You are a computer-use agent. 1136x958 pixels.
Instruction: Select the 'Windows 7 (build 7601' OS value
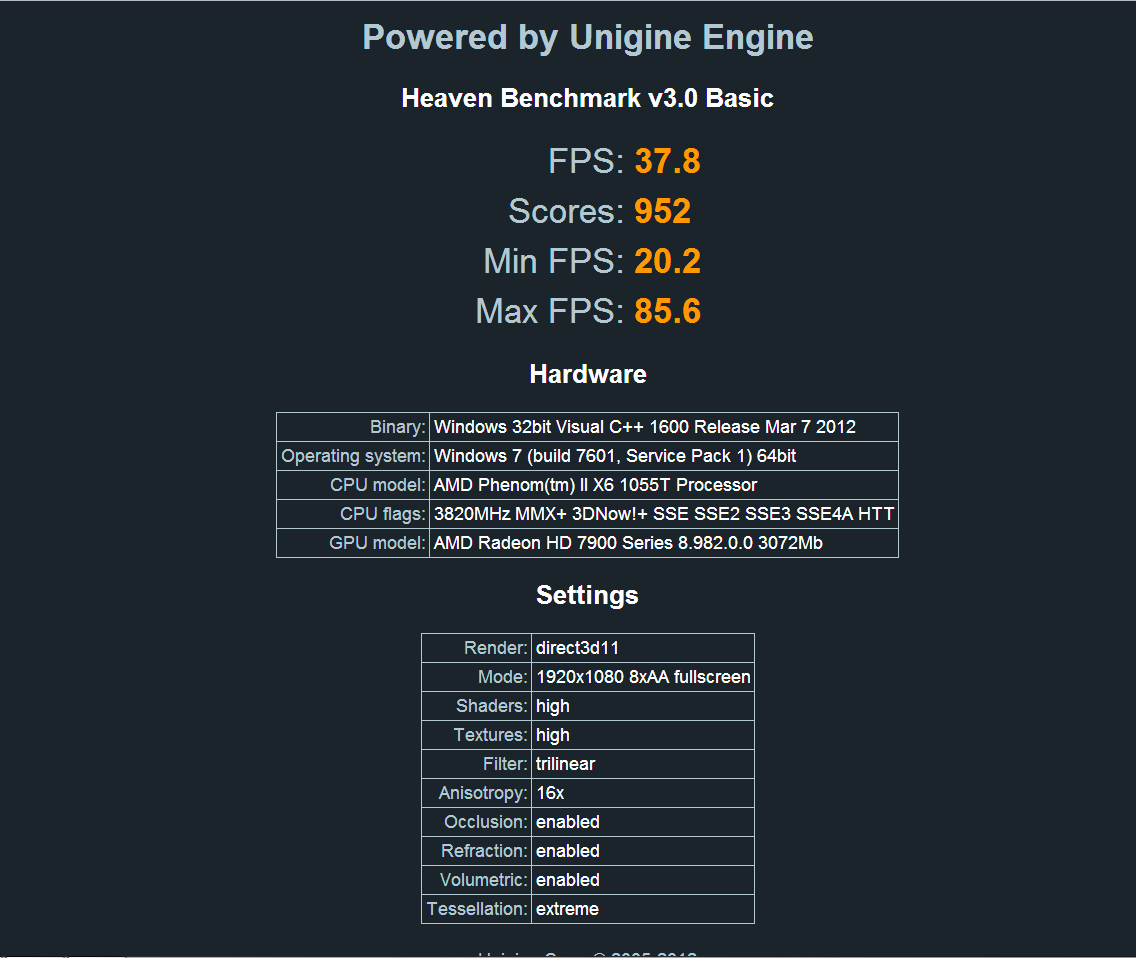(x=614, y=456)
